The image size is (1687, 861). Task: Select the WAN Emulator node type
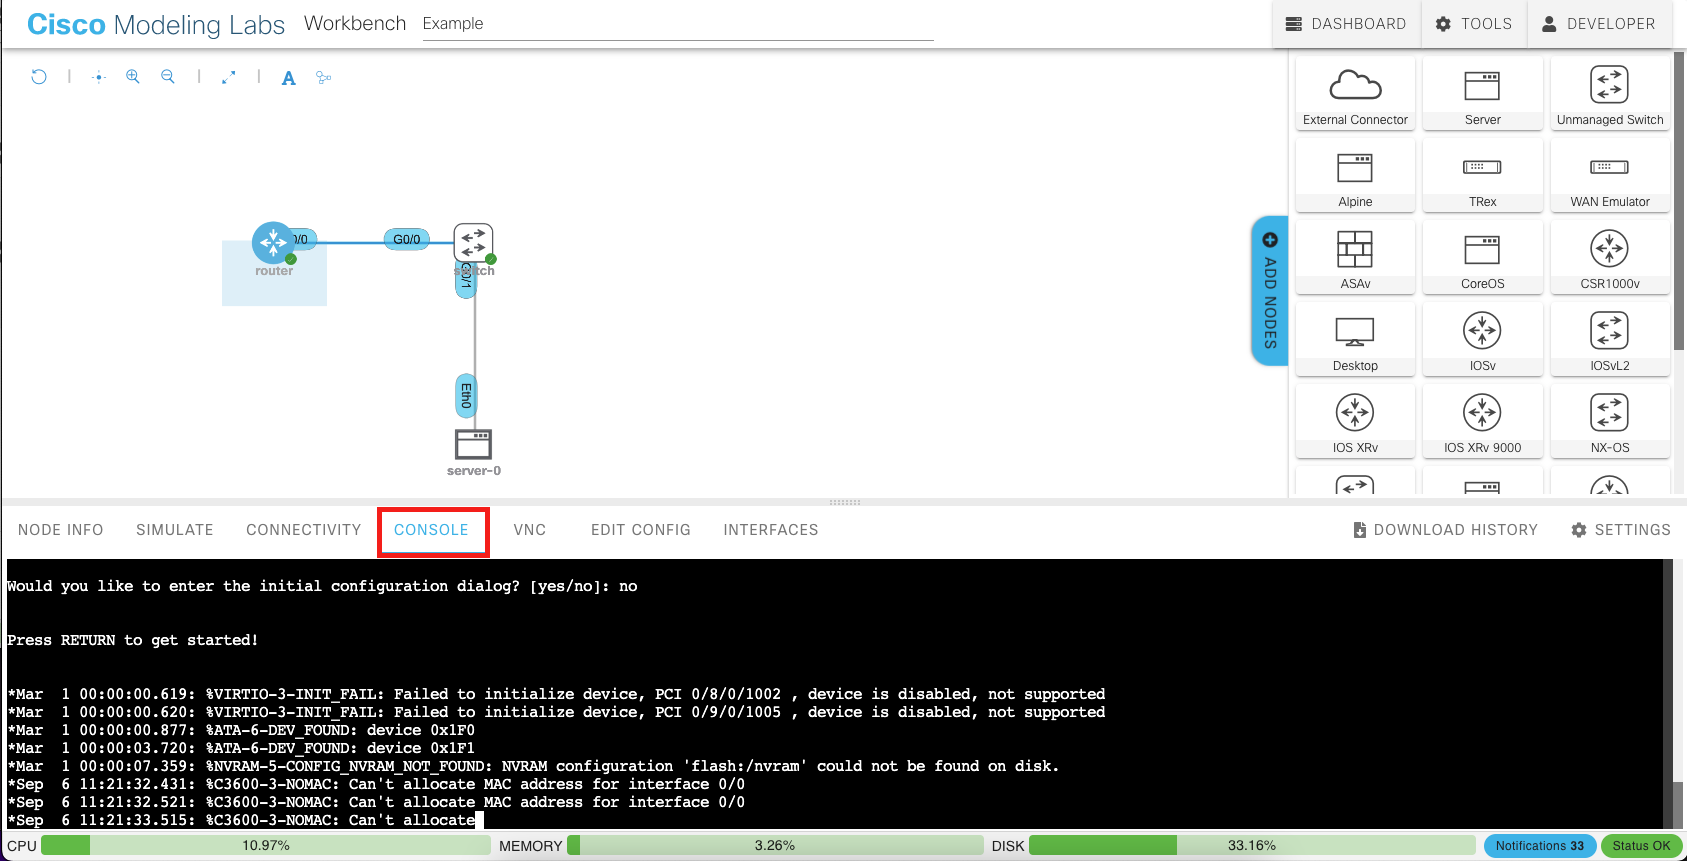(x=1610, y=177)
